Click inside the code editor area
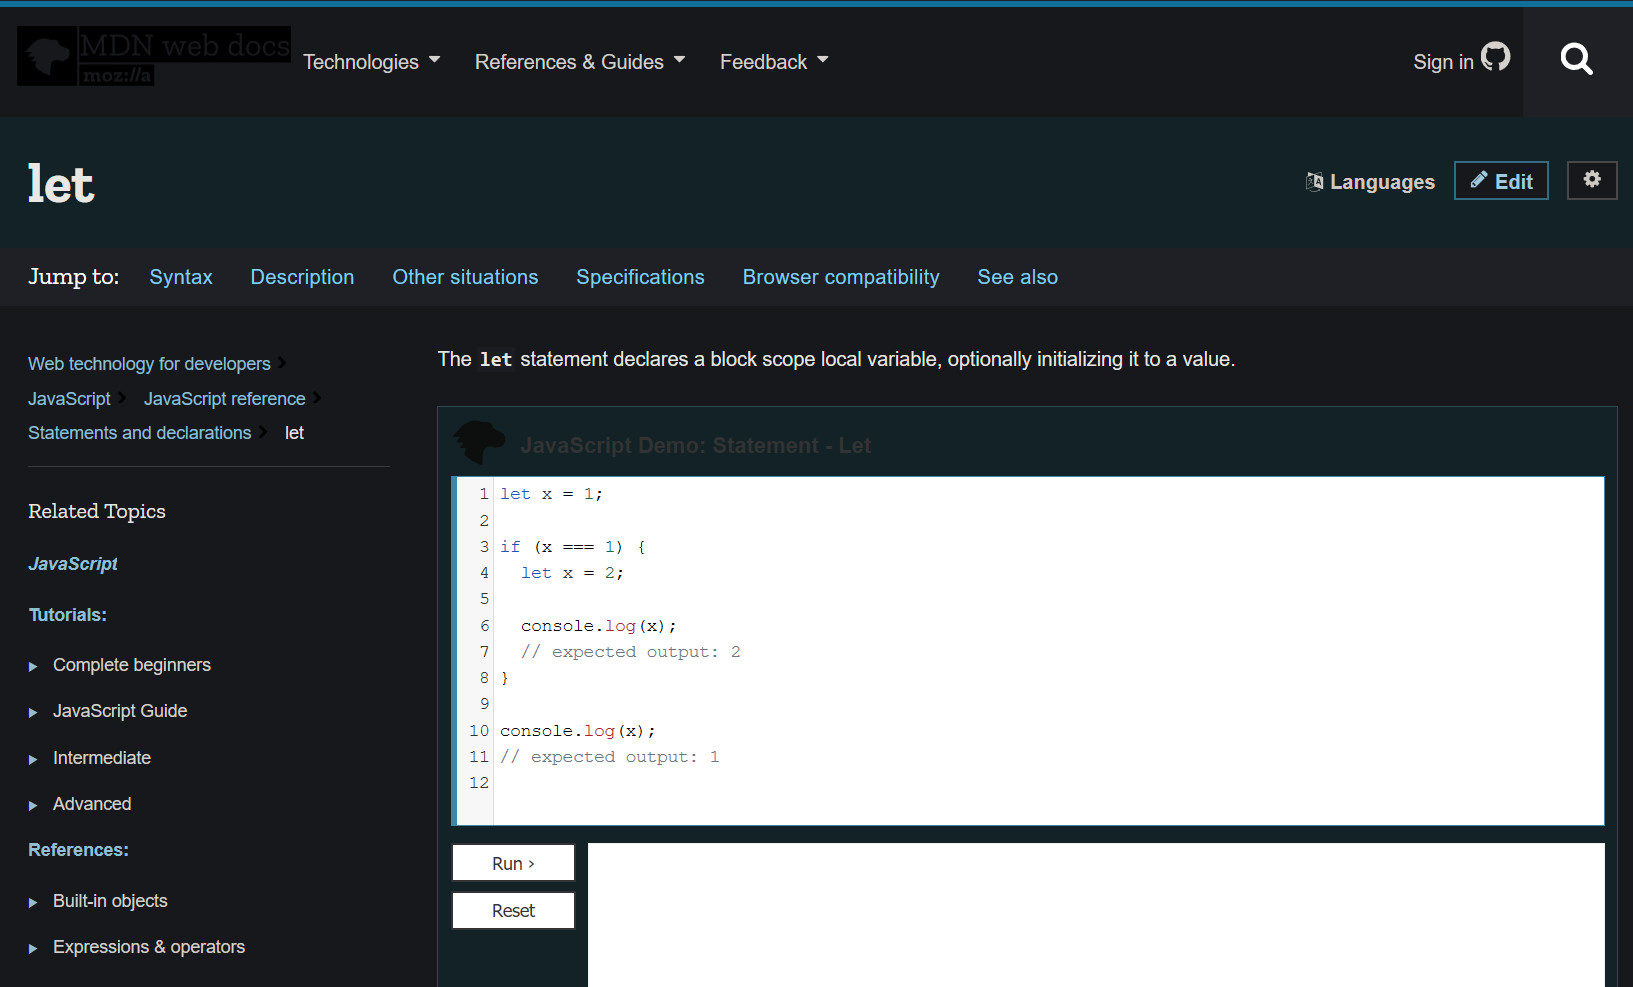1633x987 pixels. 1028,651
